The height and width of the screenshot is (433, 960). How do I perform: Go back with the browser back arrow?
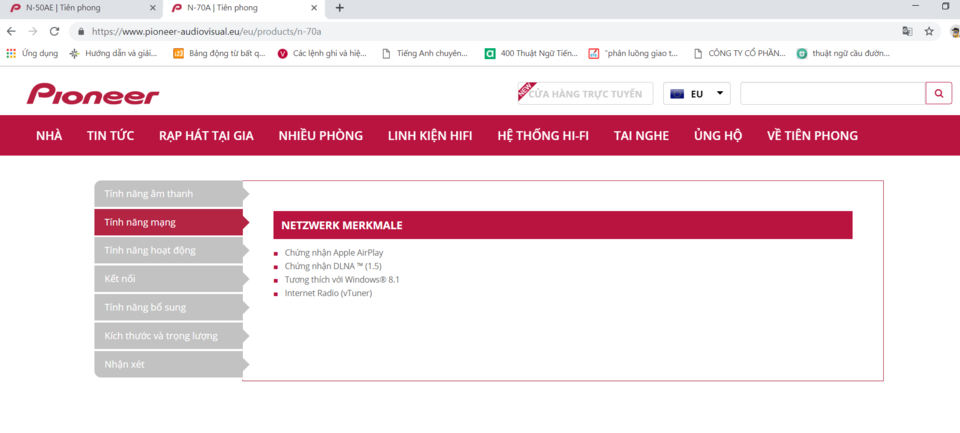pyautogui.click(x=12, y=31)
